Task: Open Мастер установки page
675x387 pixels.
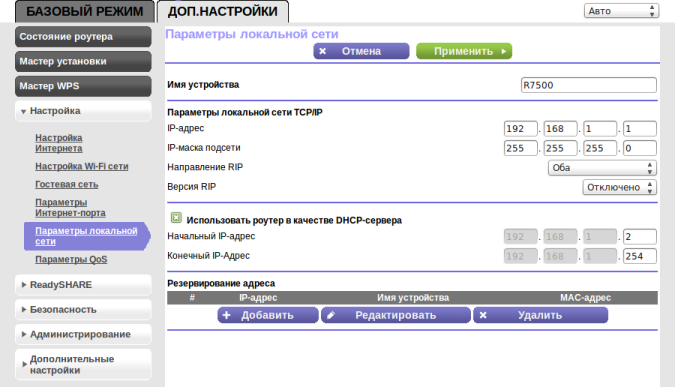Action: point(83,61)
